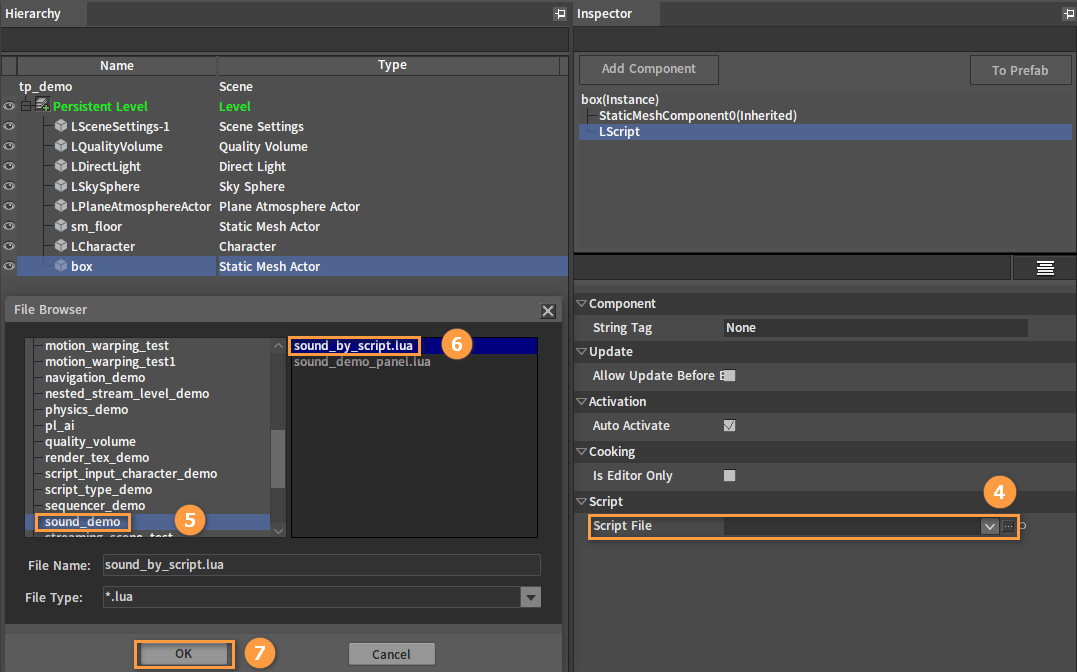1077x672 pixels.
Task: Click the LCharacter cube icon
Action: pyautogui.click(x=61, y=245)
